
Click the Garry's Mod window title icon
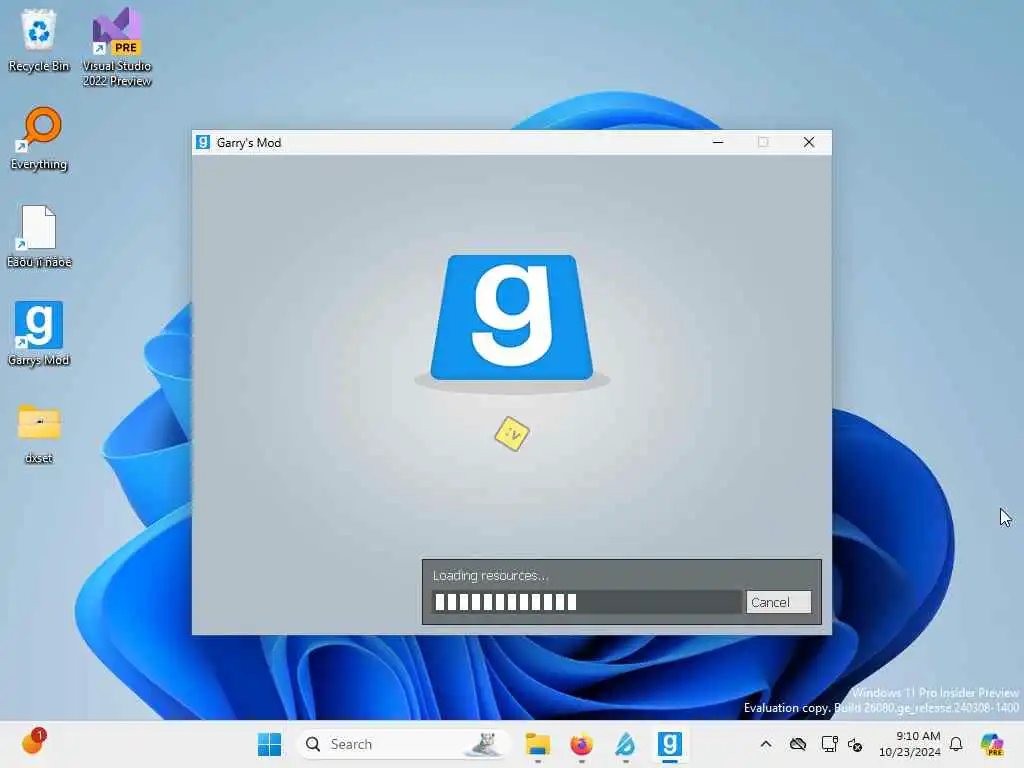click(x=203, y=142)
